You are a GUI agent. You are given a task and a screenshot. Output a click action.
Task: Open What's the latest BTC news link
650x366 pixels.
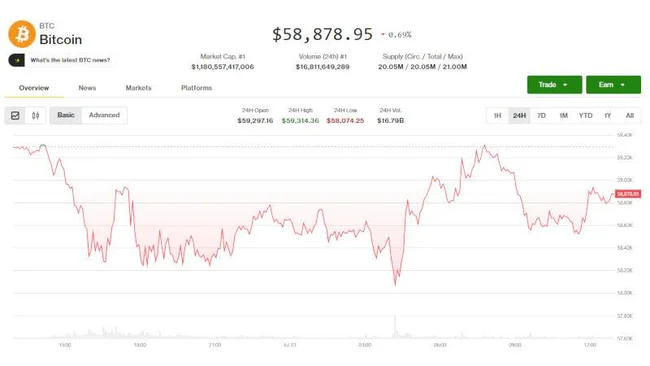pos(70,60)
